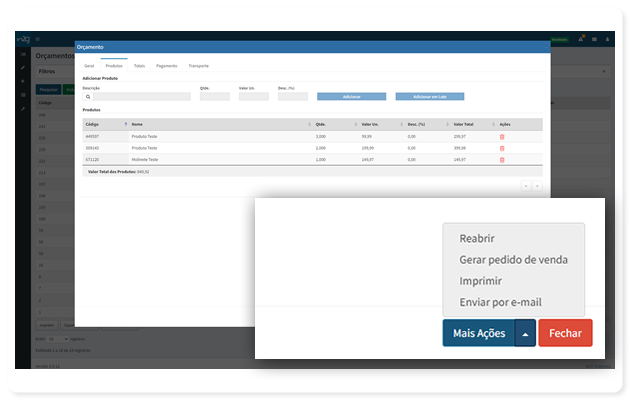
Task: Open the alerts warning icon in top bar
Action: pos(581,39)
